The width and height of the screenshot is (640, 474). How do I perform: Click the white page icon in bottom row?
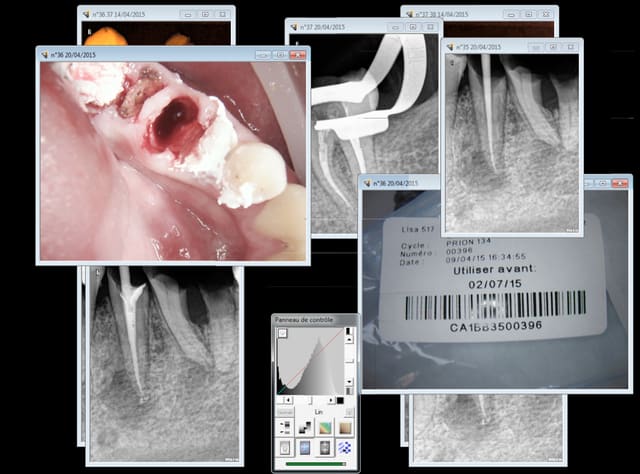point(285,448)
